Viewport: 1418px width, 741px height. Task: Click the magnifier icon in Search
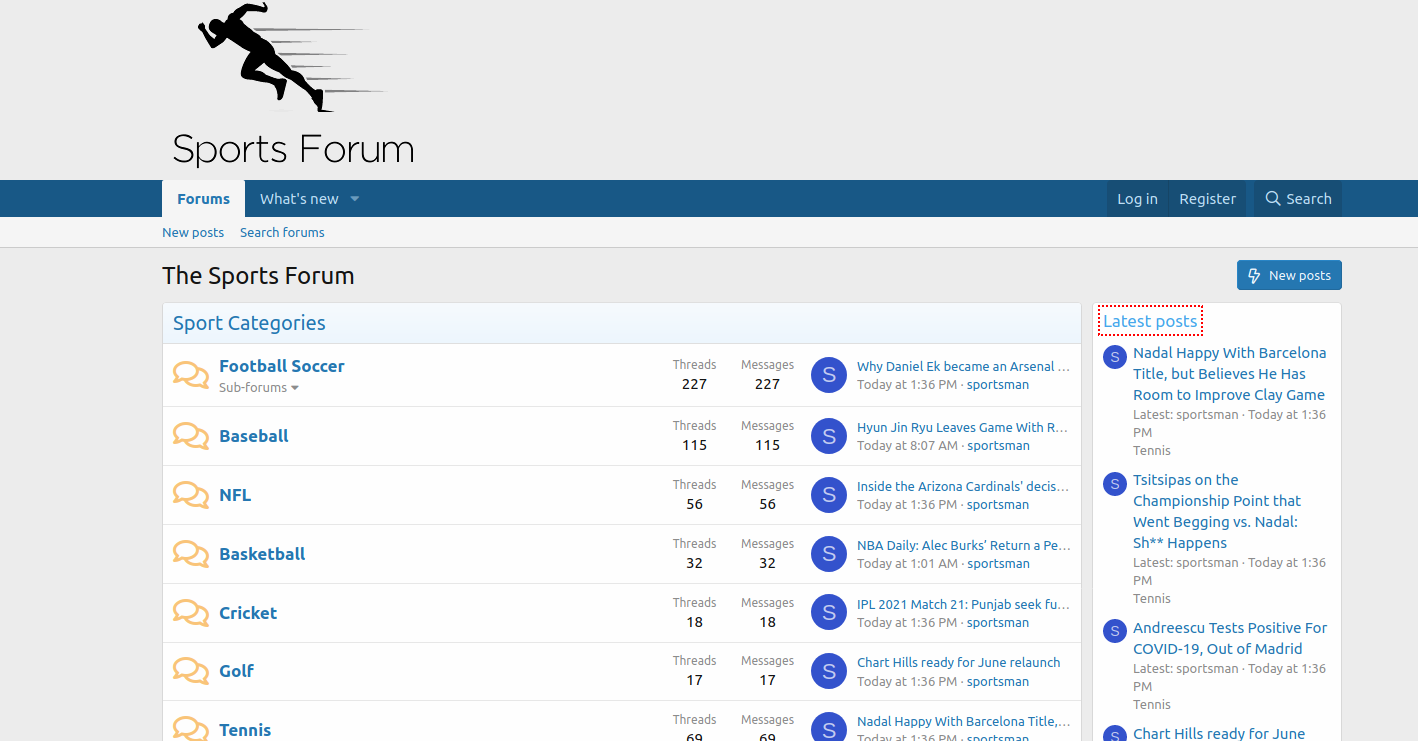pyautogui.click(x=1273, y=199)
